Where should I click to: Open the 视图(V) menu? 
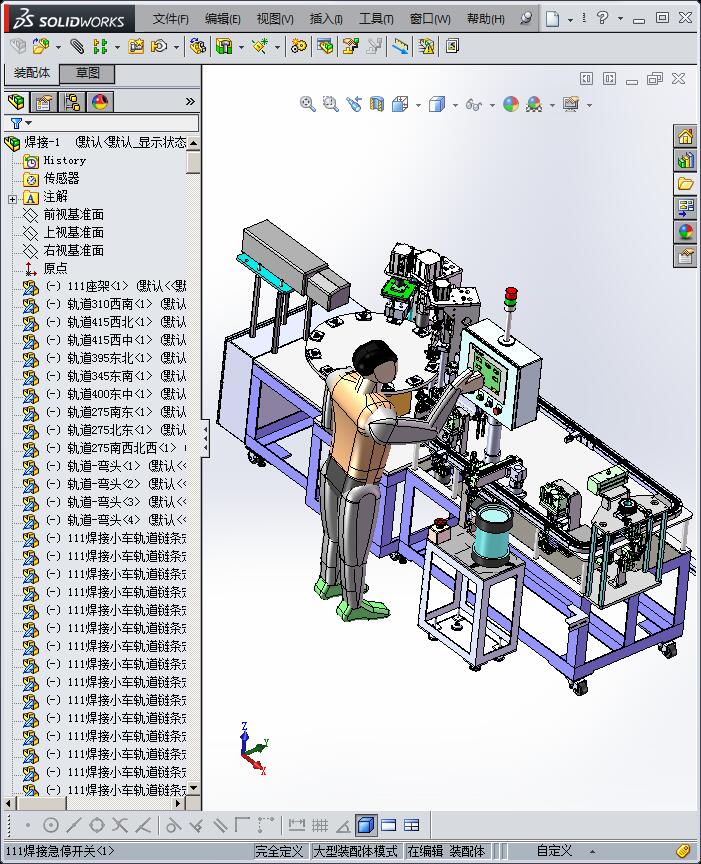click(275, 19)
